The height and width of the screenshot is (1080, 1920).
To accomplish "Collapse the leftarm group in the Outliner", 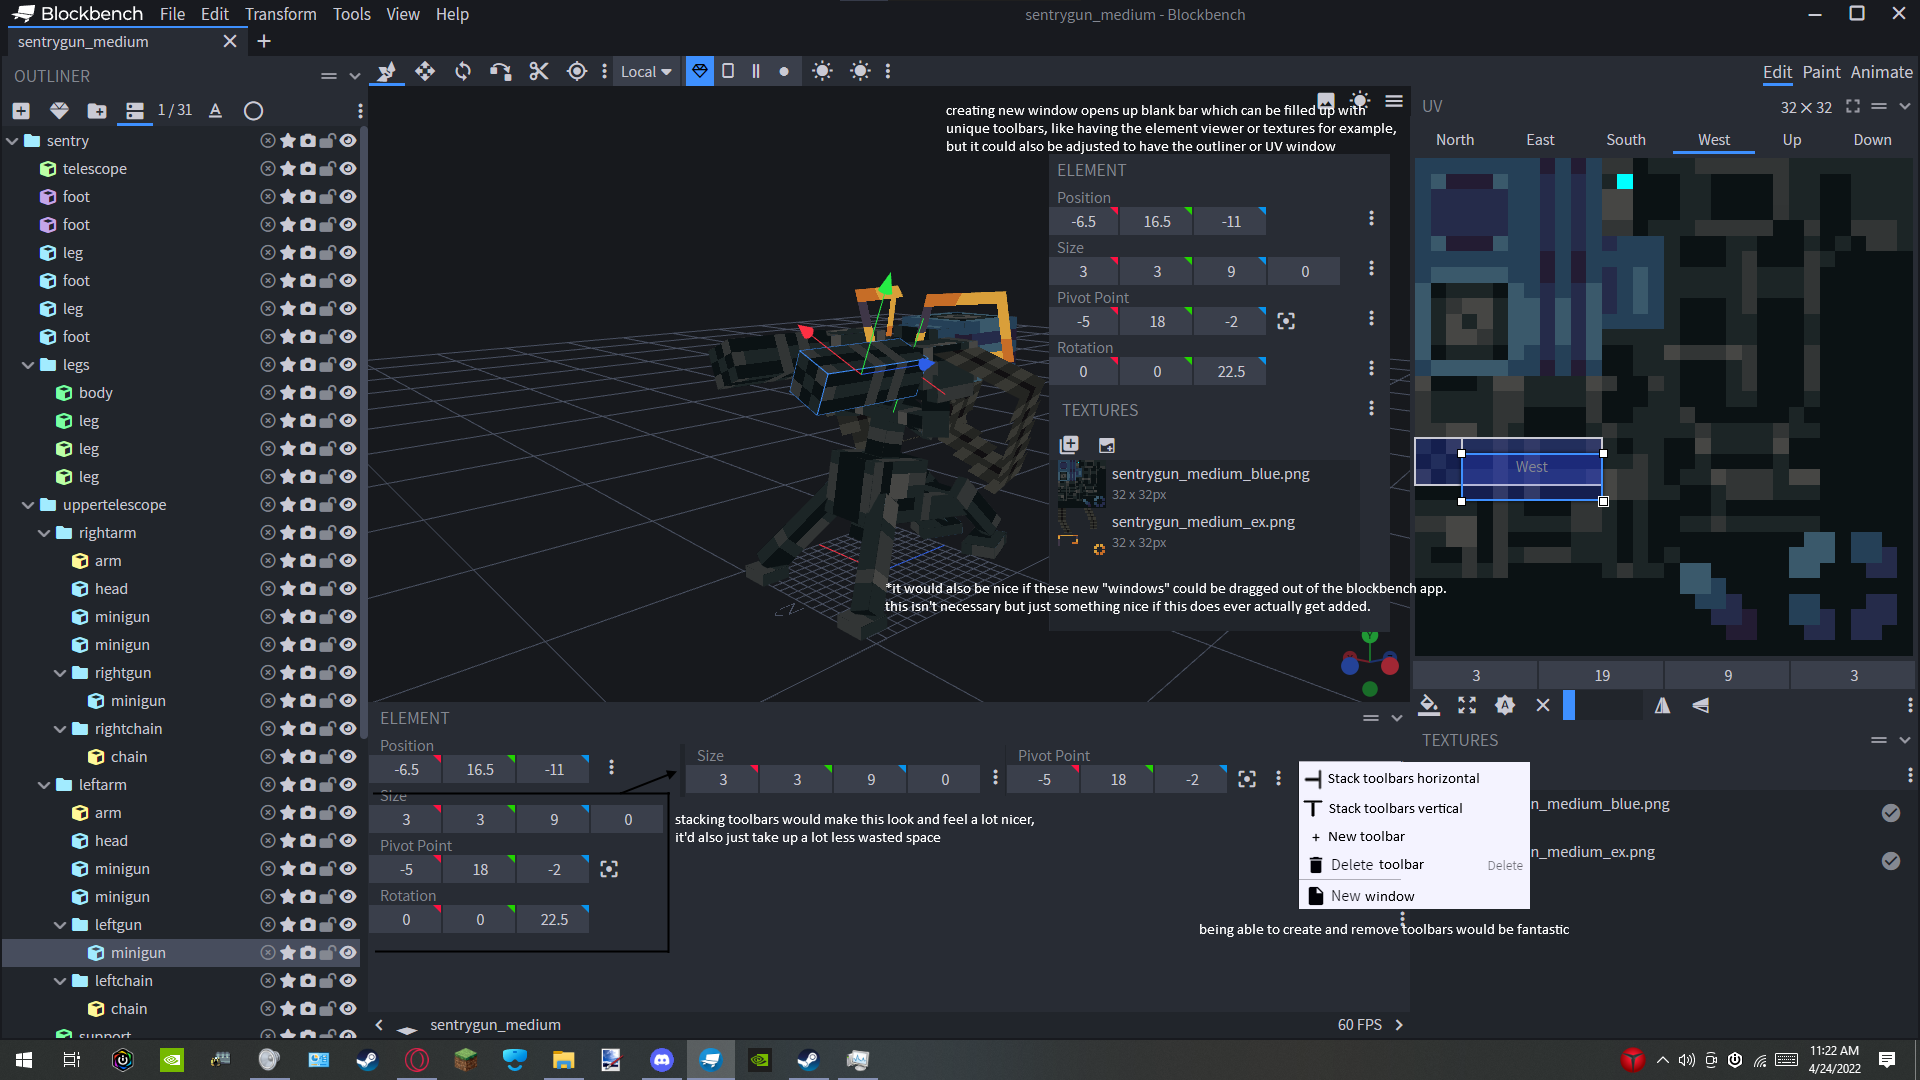I will click(43, 784).
